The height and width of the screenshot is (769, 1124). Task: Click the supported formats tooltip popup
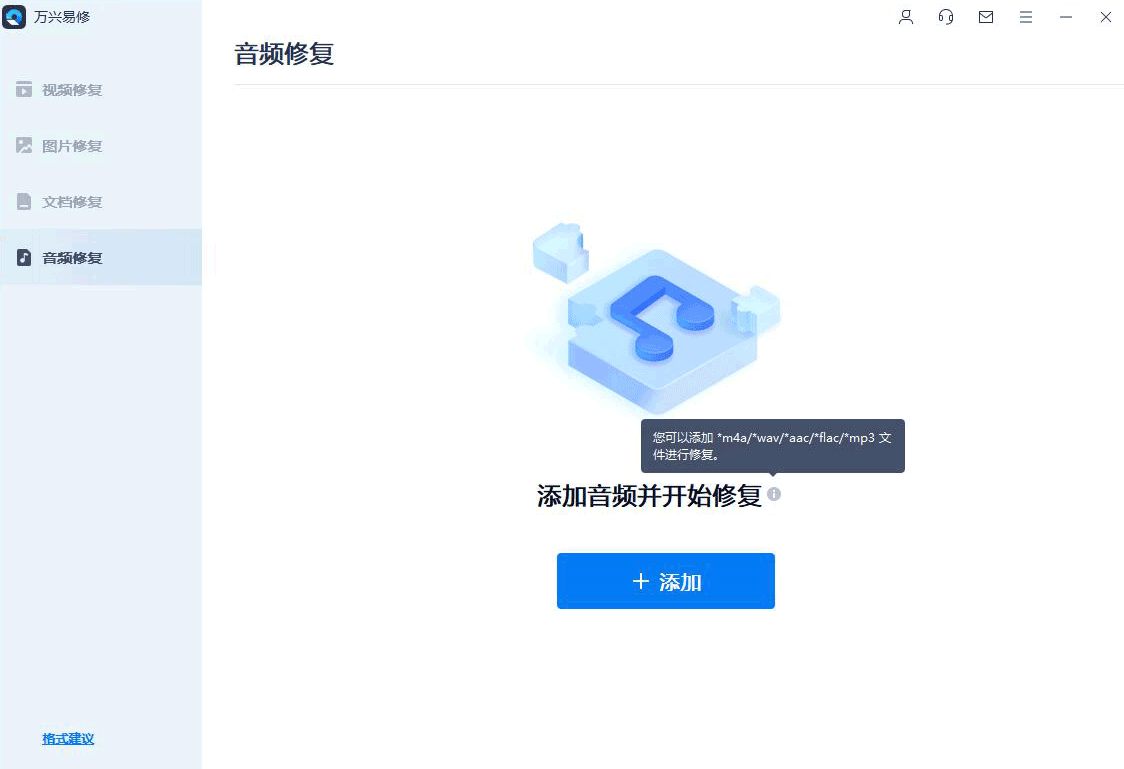(x=772, y=446)
